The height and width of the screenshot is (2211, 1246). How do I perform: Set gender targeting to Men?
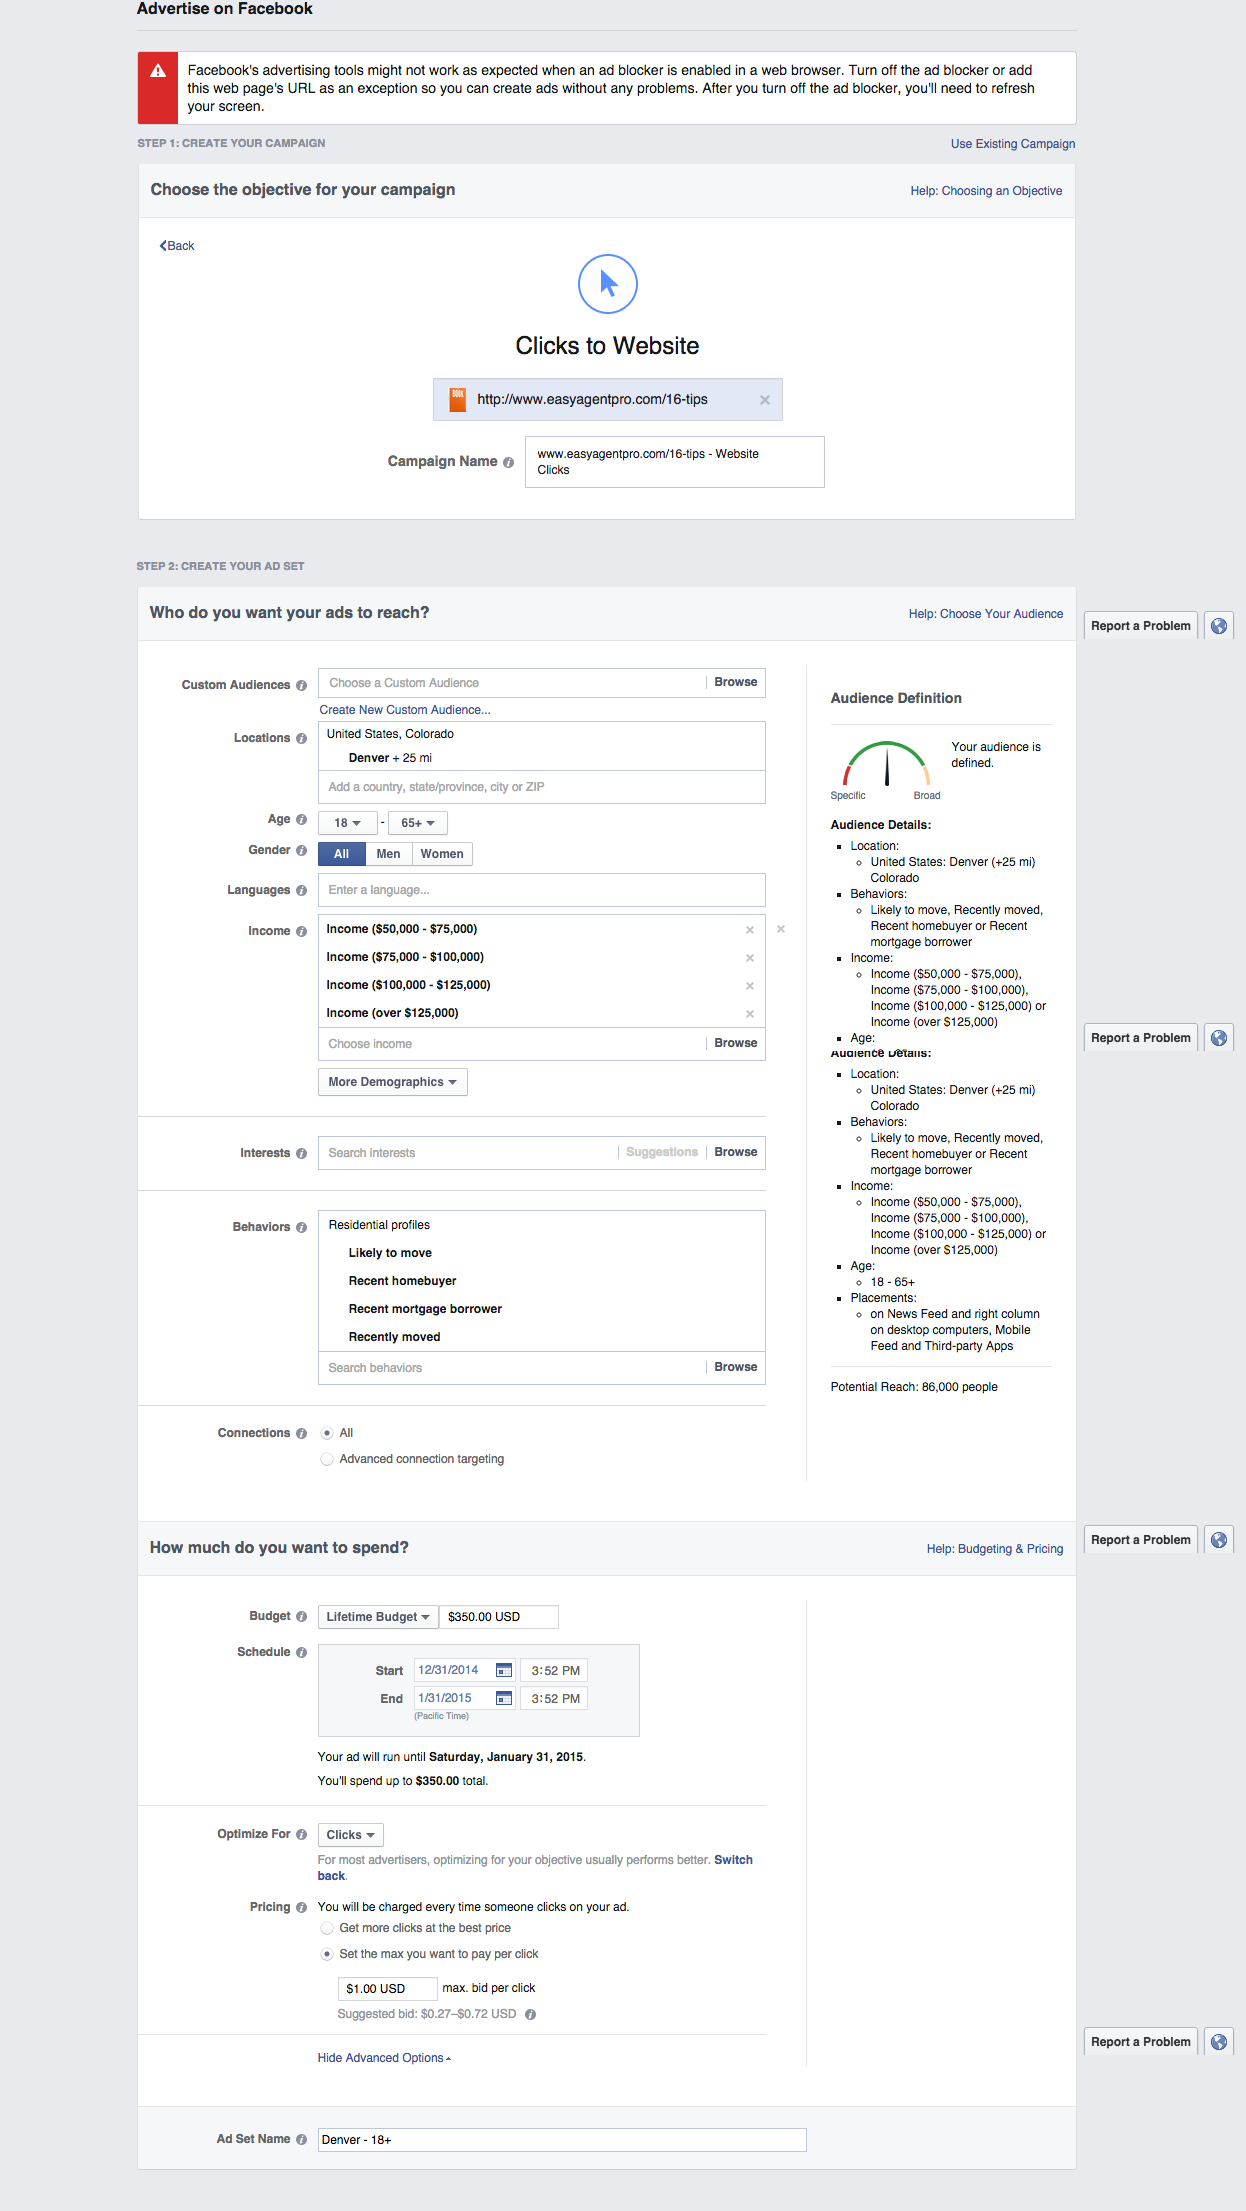pos(388,854)
